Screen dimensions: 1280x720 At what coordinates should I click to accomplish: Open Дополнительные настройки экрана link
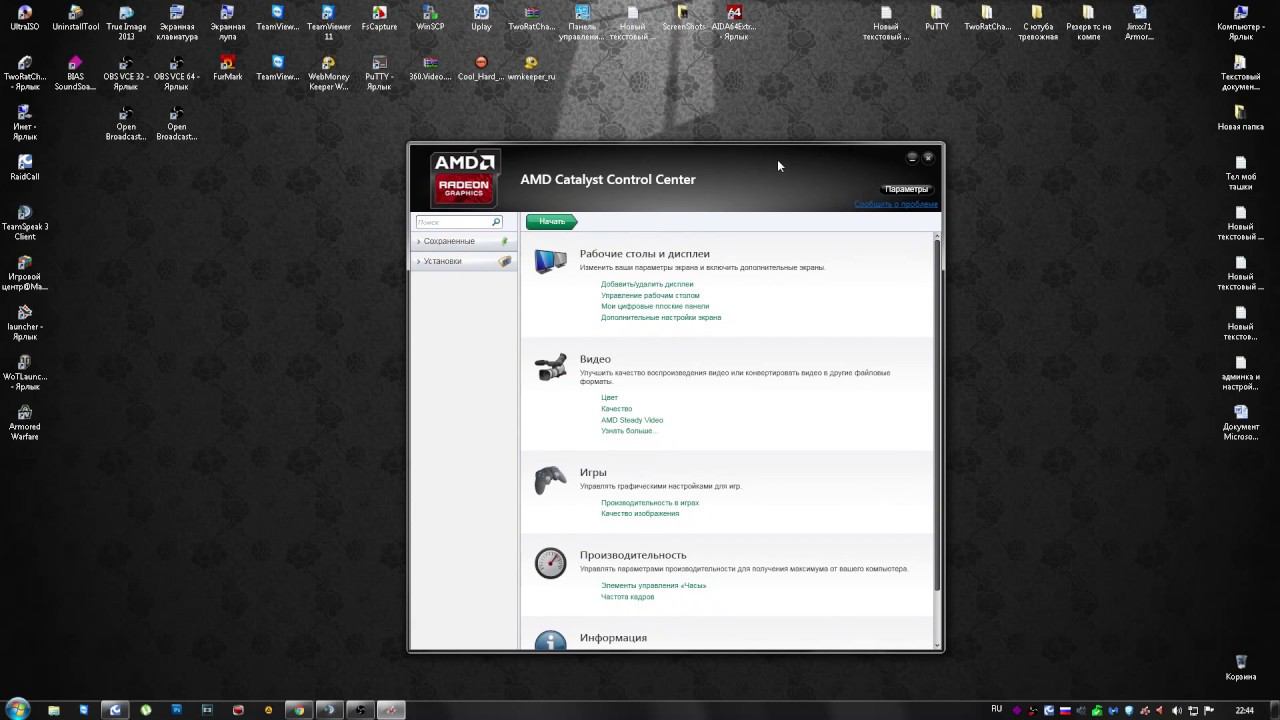(661, 317)
